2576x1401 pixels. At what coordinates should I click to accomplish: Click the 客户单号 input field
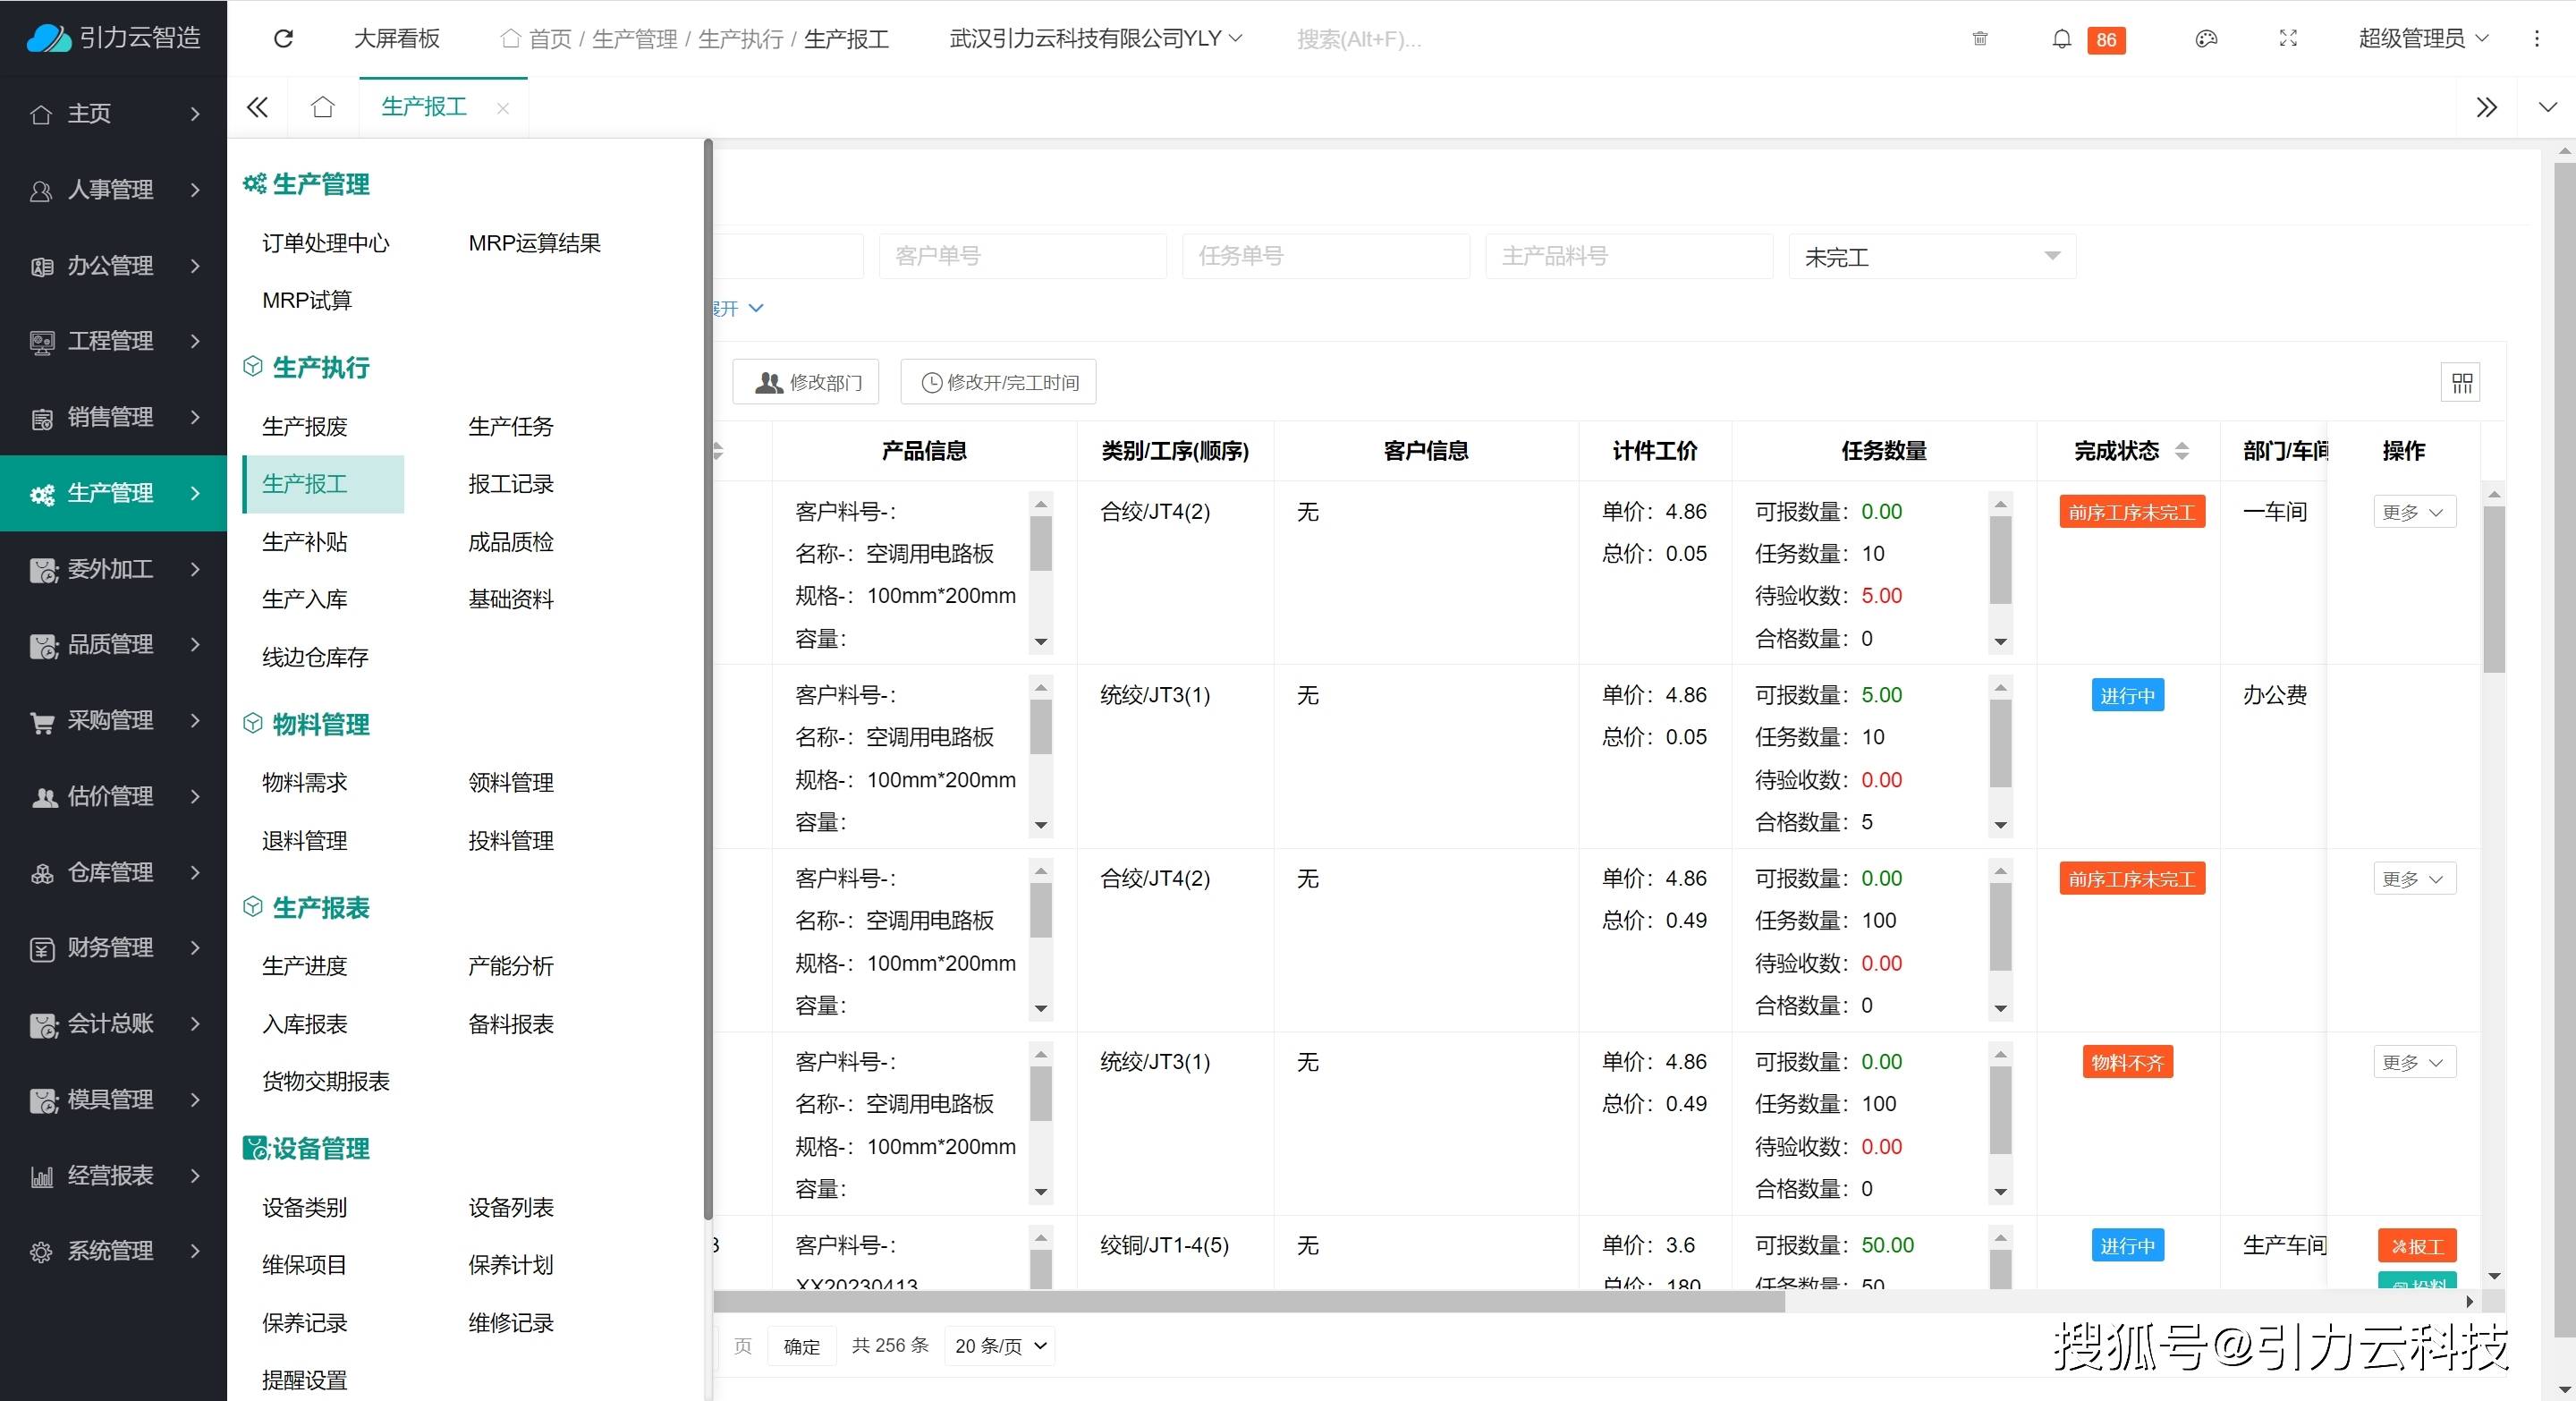[x=1023, y=257]
